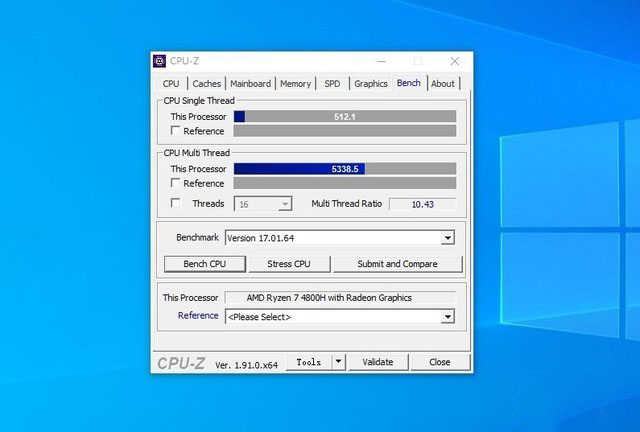Screen dimensions: 640x432
Task: Click the CPU-Z app icon in title bar
Action: pos(160,61)
